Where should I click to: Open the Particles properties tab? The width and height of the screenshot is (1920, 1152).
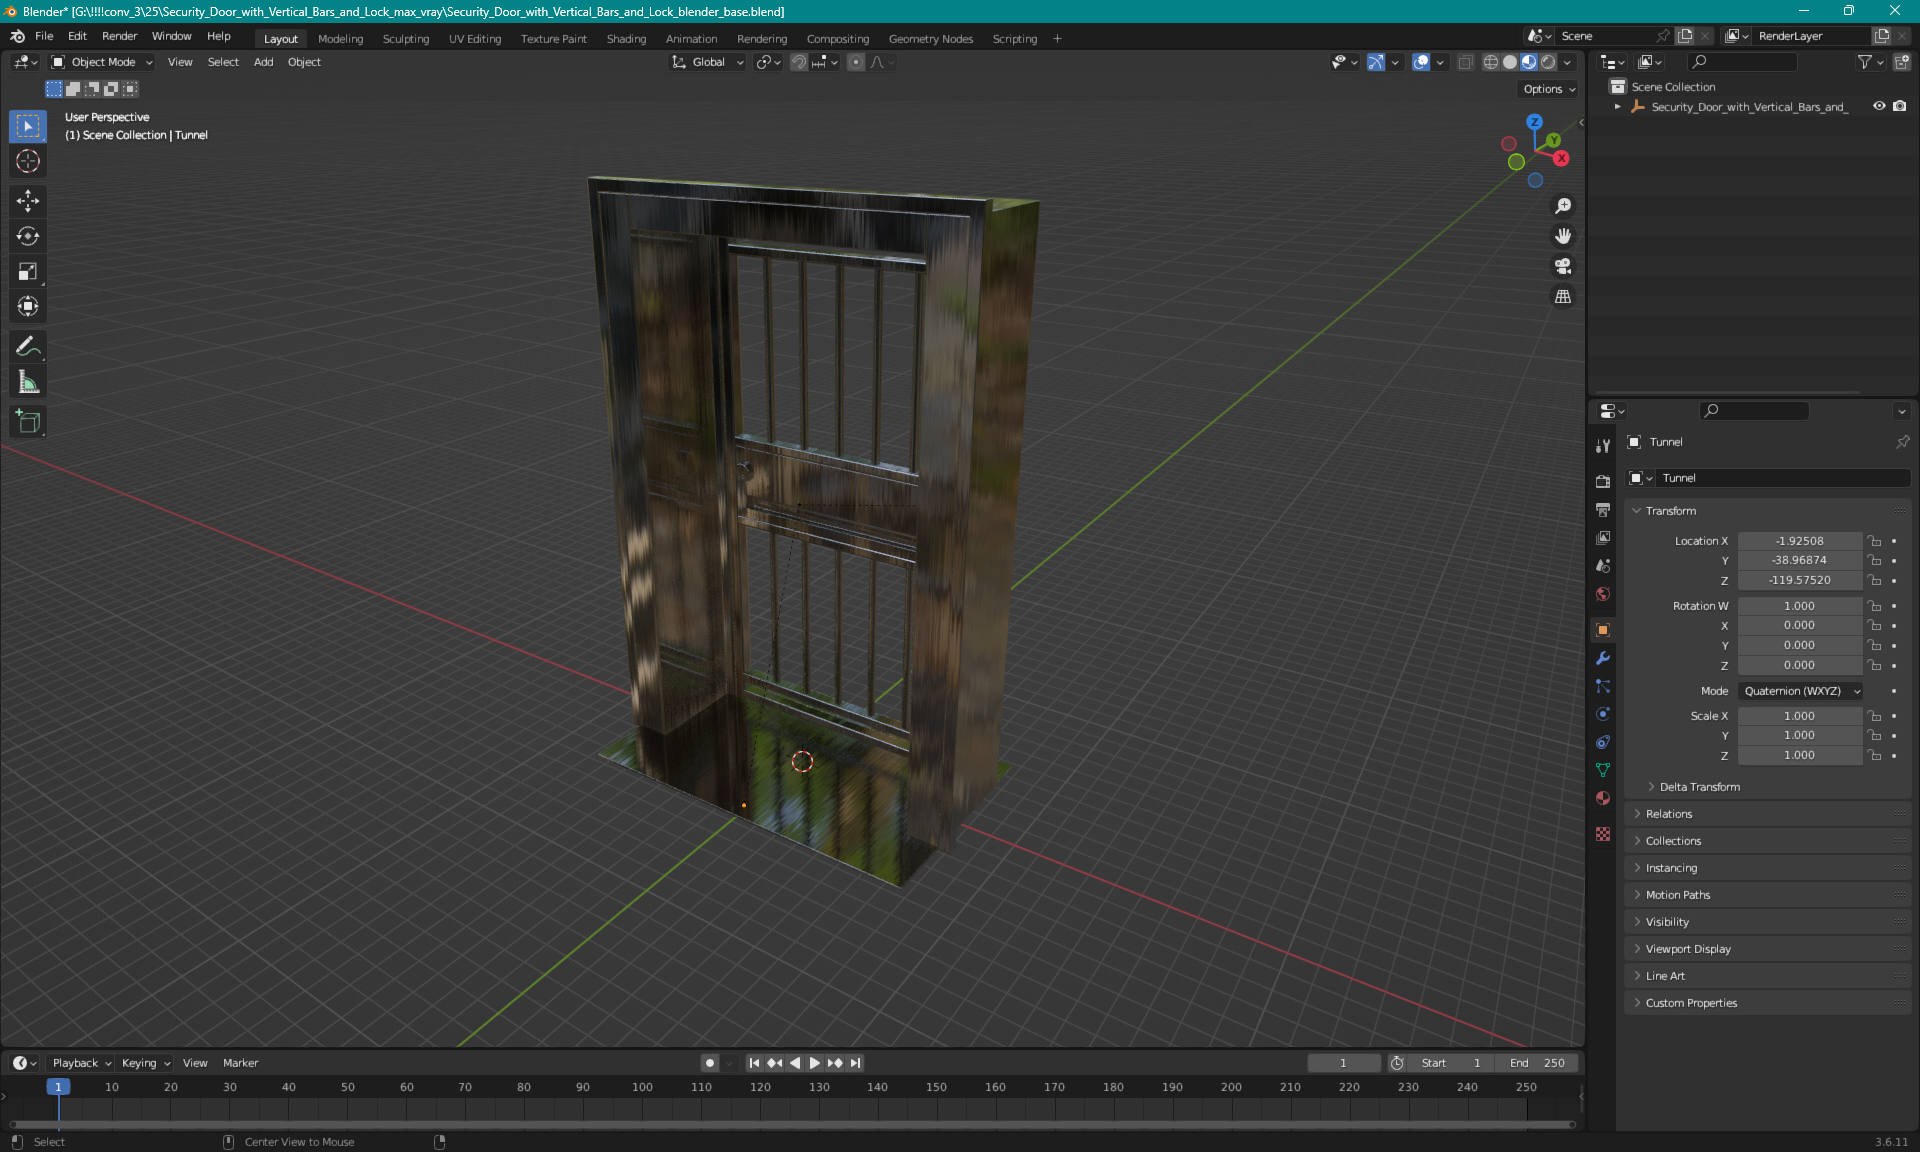point(1603,686)
